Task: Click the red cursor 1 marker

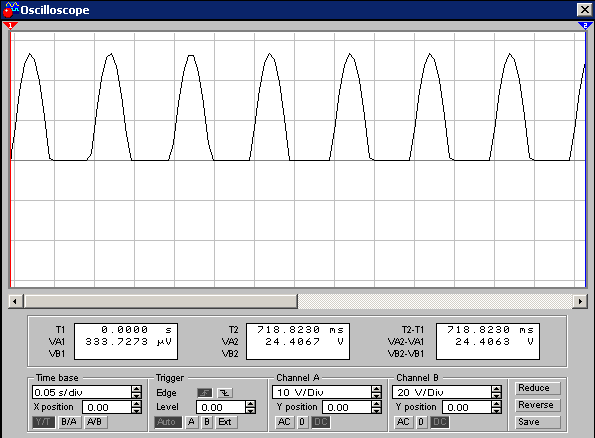Action: coord(10,26)
